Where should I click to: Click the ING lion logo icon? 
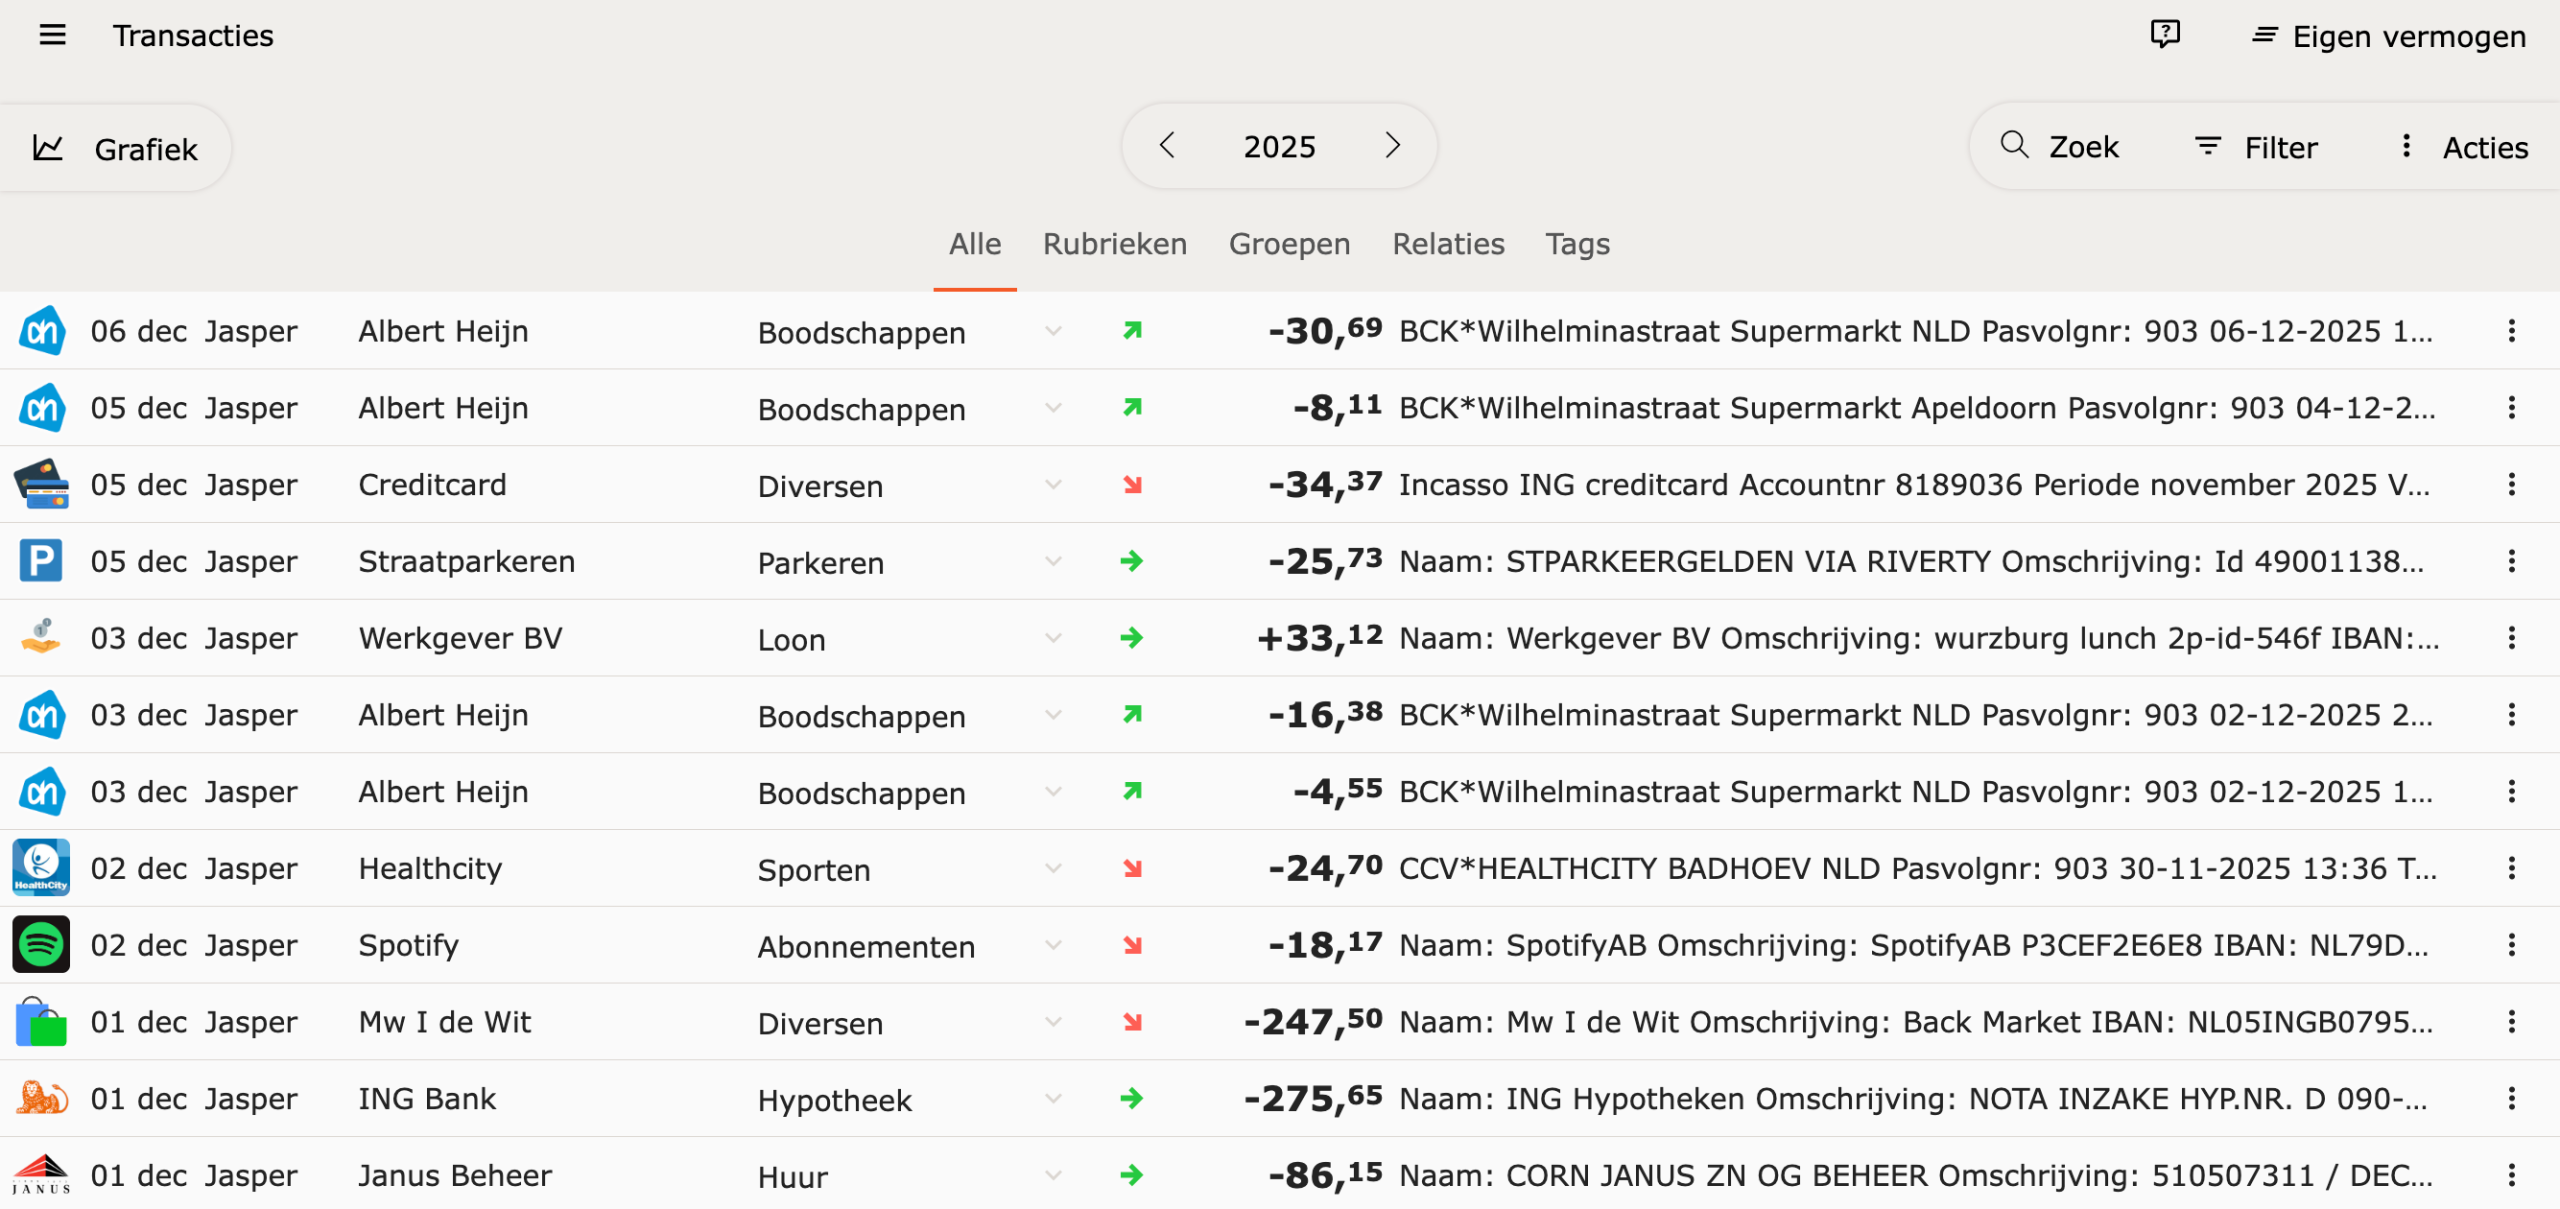[x=42, y=1098]
